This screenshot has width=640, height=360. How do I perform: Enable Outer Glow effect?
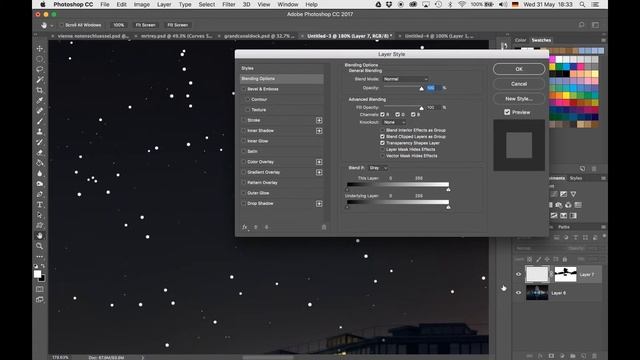[244, 193]
